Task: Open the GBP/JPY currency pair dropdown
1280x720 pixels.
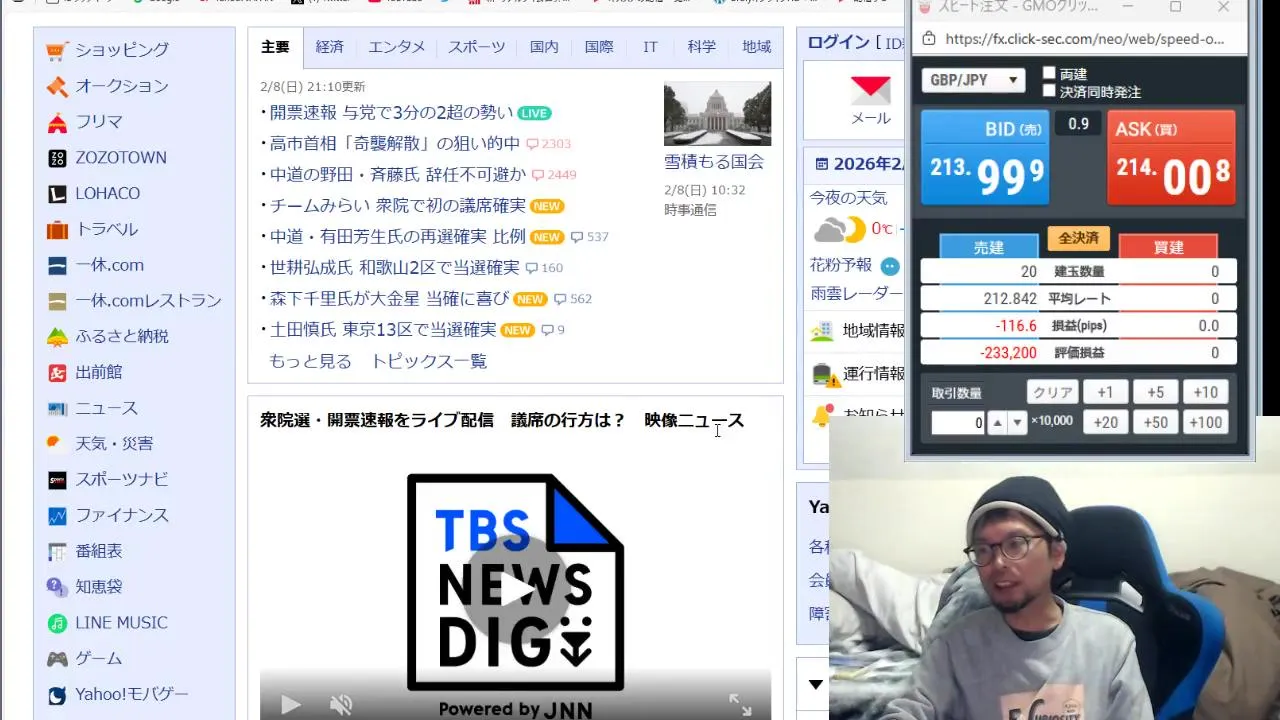Action: (973, 80)
